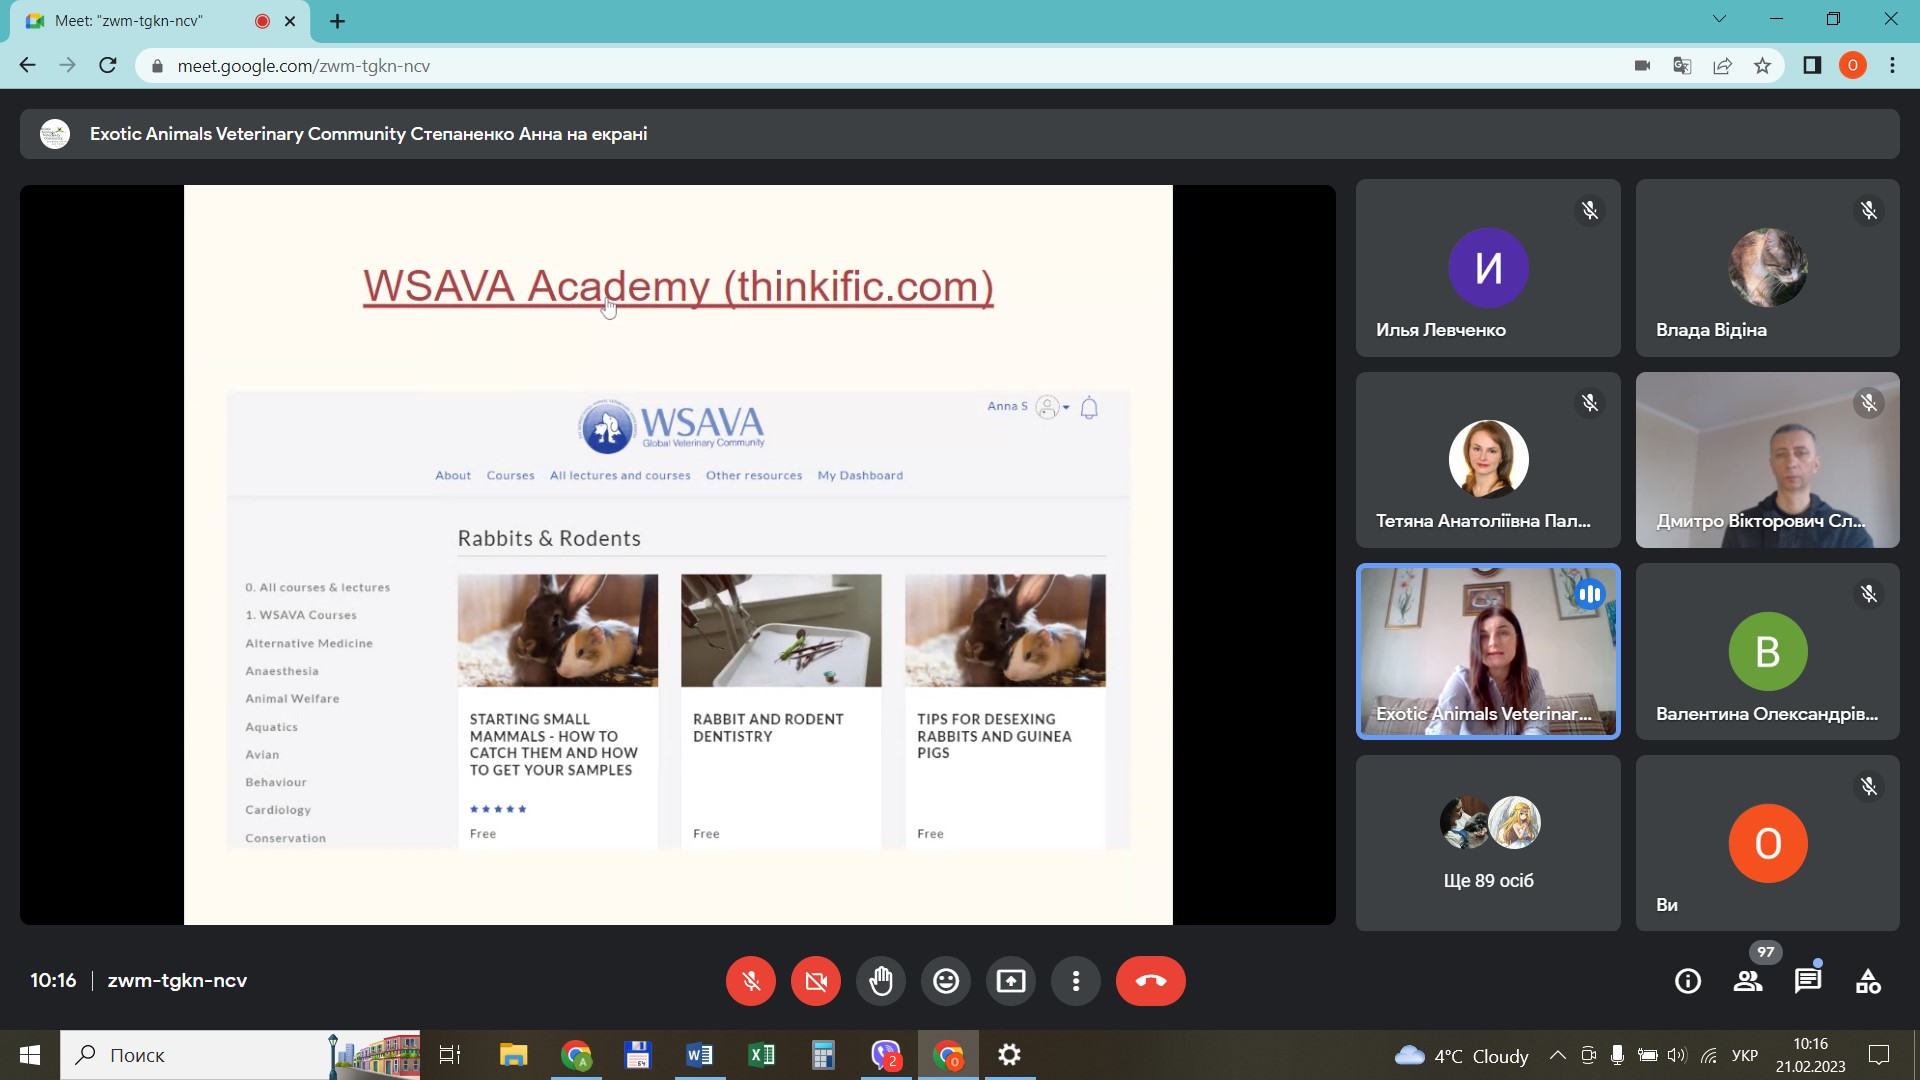View site information lock icon
The width and height of the screenshot is (1920, 1080).
[x=156, y=66]
